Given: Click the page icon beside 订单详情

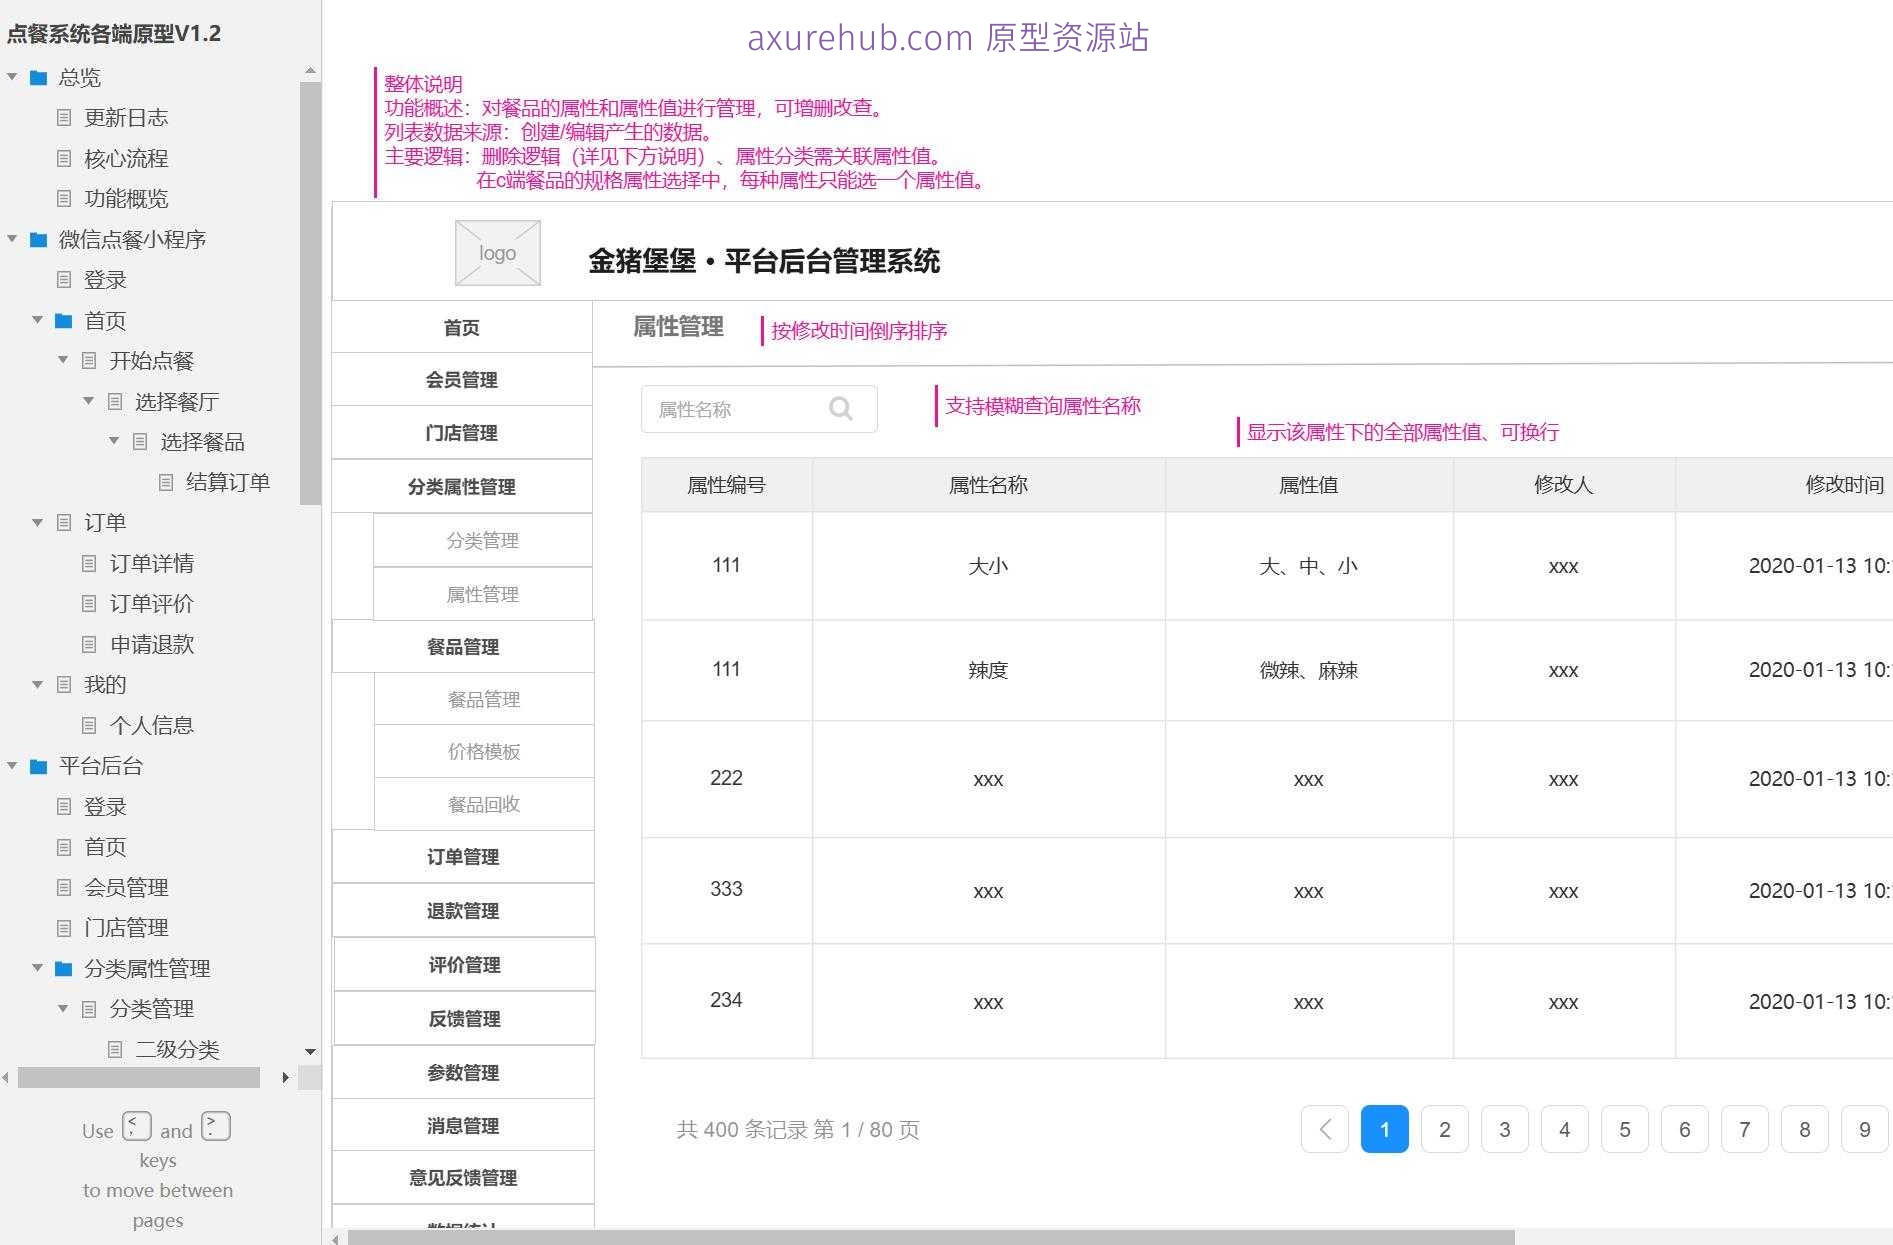Looking at the screenshot, I should click(x=89, y=564).
